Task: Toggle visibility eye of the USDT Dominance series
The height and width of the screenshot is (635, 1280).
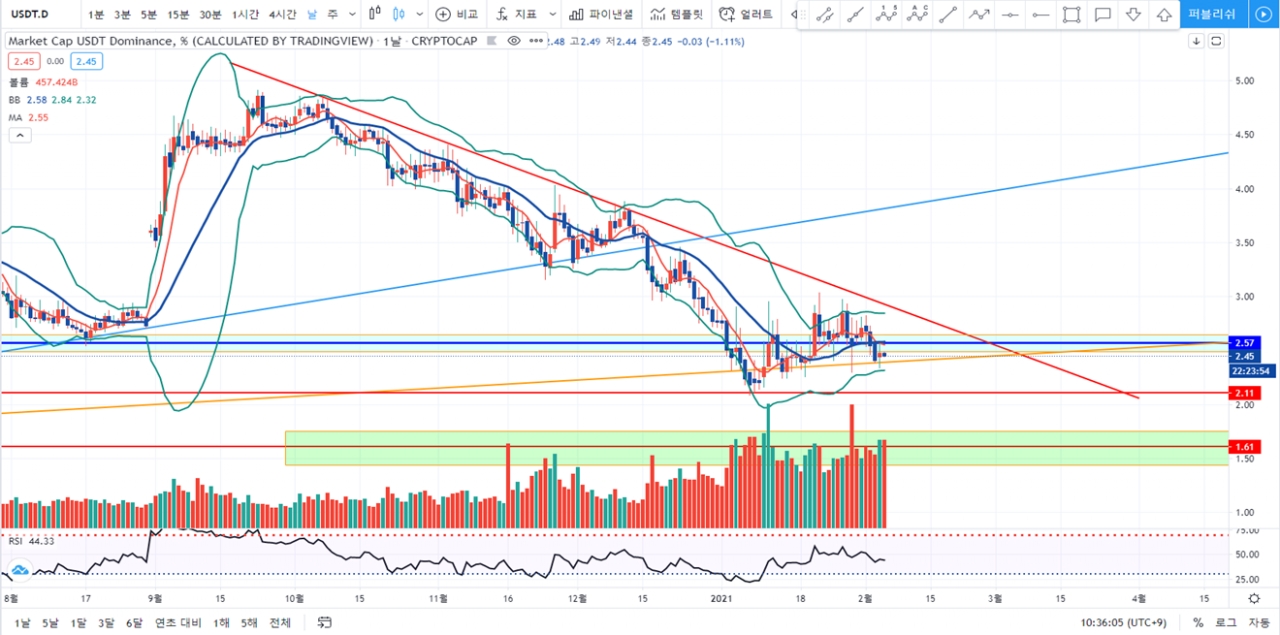Action: 514,41
